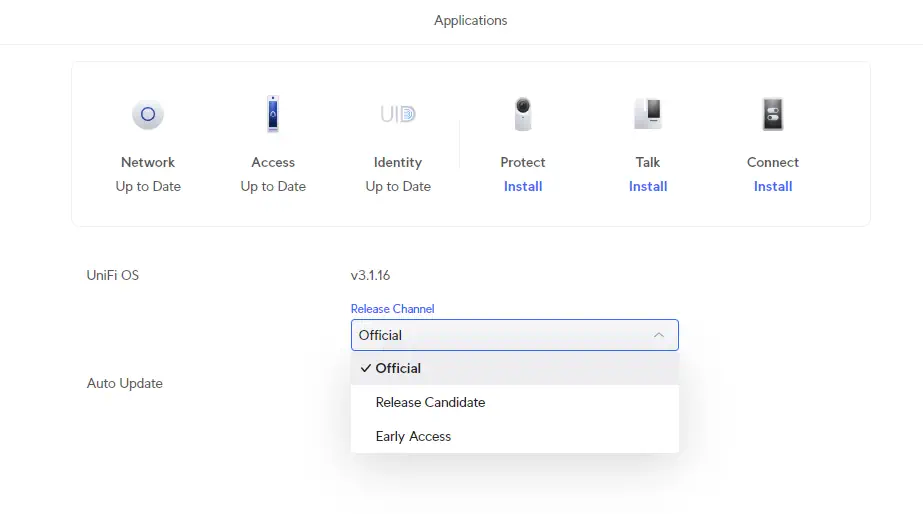This screenshot has width=923, height=514.
Task: Click the UniFi OS version v3.1.16
Action: (370, 275)
